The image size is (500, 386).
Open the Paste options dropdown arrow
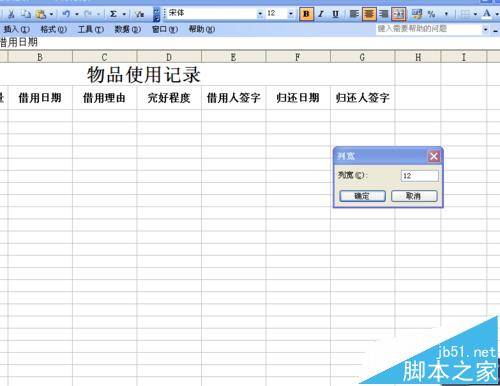tap(51, 14)
